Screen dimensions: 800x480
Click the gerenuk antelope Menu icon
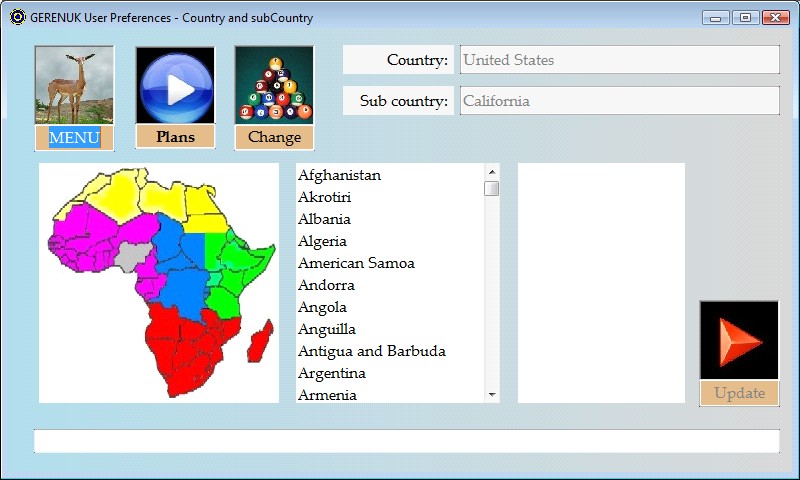[x=74, y=86]
